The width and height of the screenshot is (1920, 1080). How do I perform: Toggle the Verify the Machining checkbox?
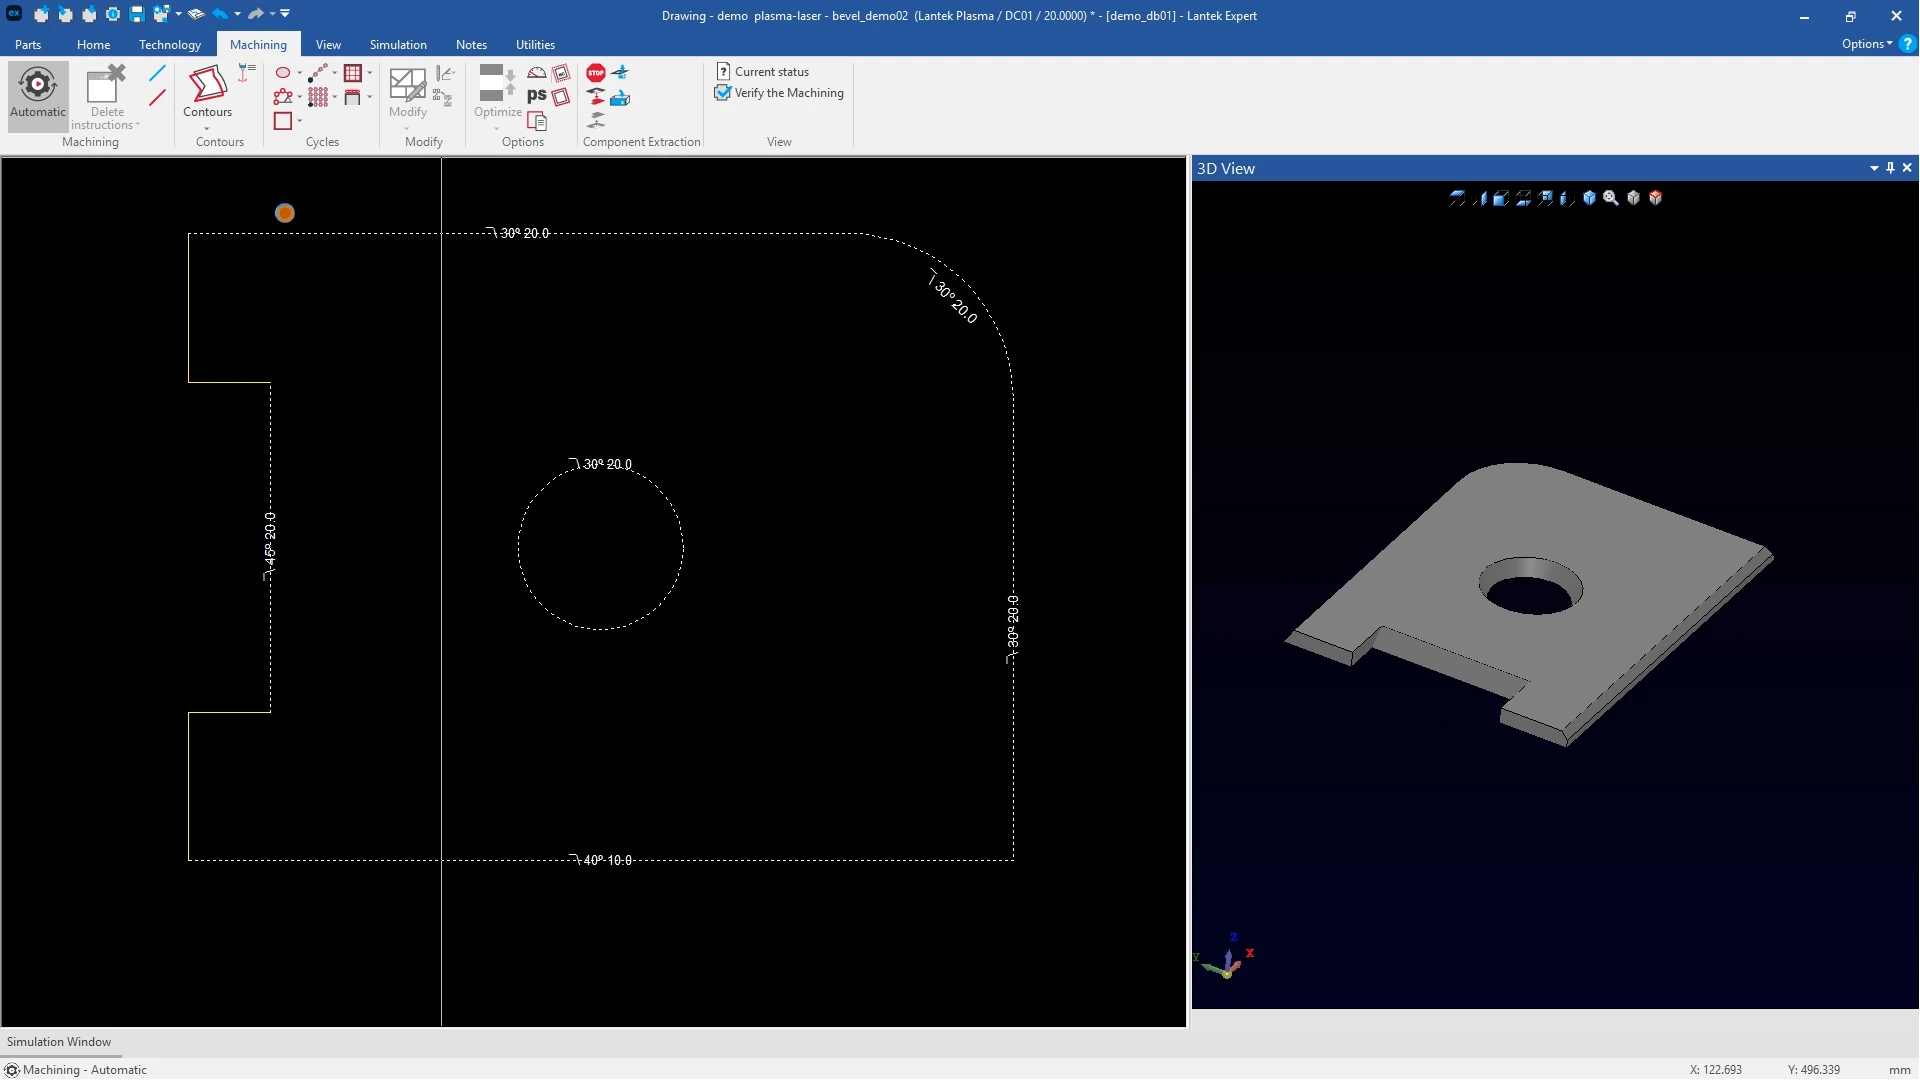[723, 93]
